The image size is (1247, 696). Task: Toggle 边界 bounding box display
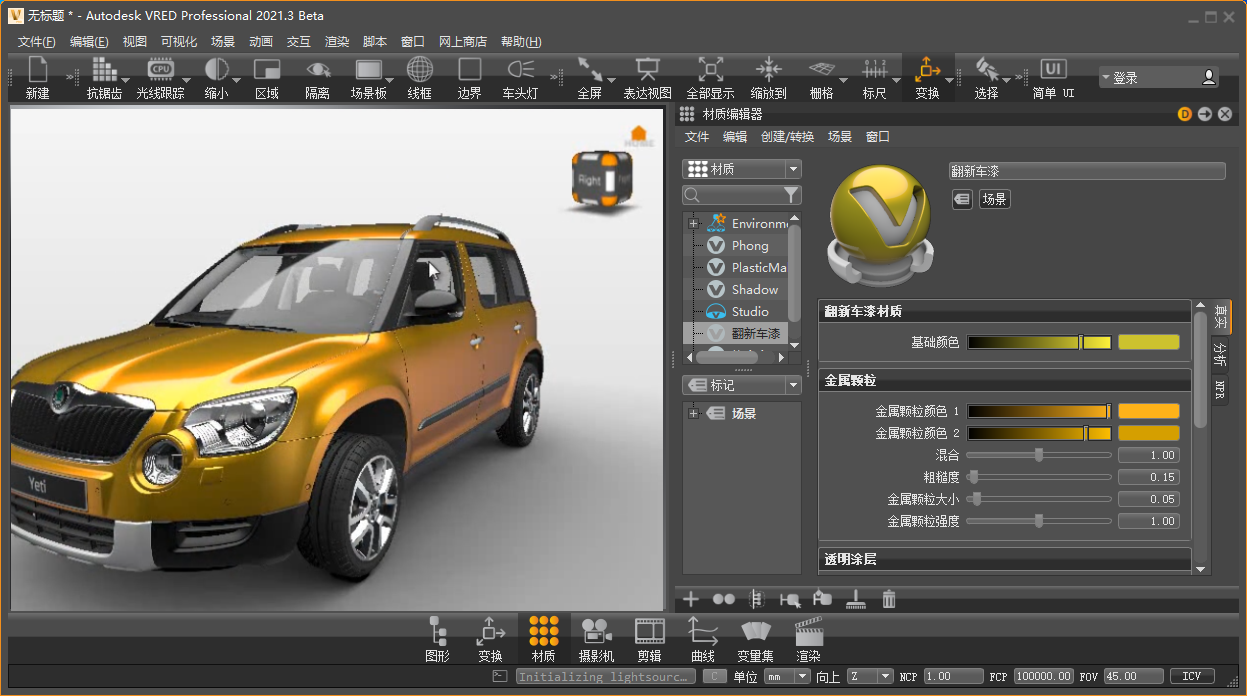click(470, 78)
